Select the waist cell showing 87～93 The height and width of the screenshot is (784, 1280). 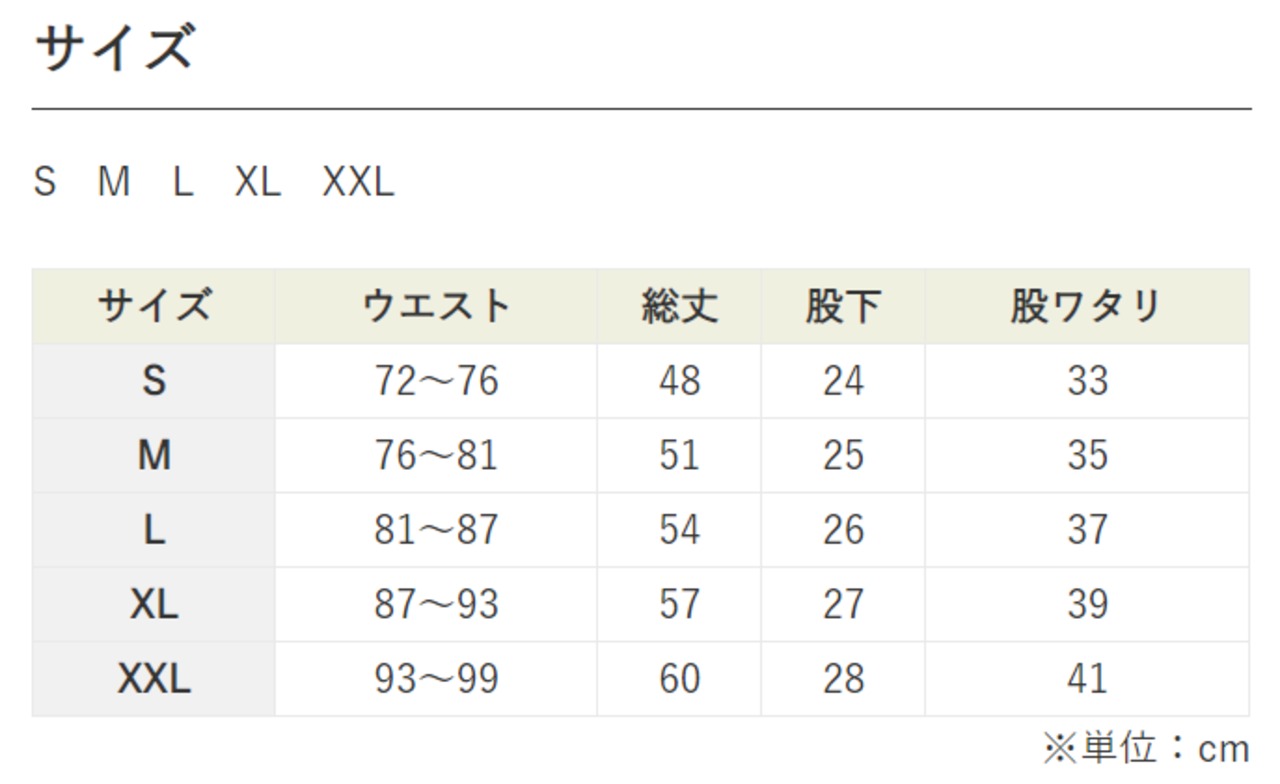tap(436, 604)
